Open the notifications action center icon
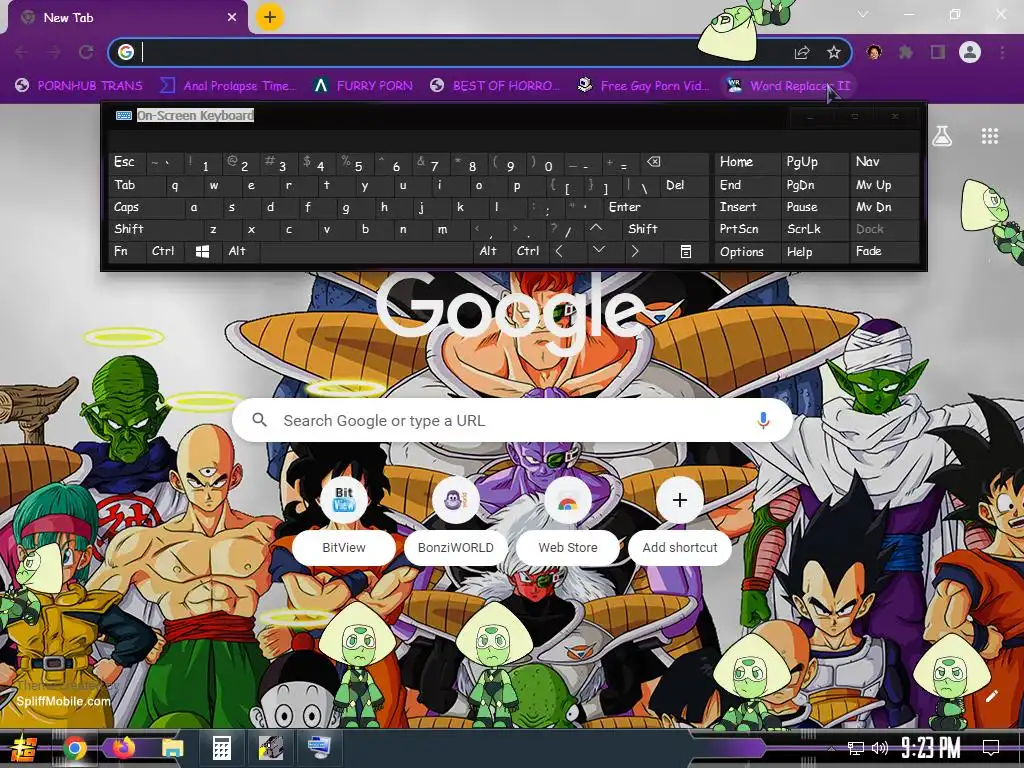The width and height of the screenshot is (1024, 768). 991,748
